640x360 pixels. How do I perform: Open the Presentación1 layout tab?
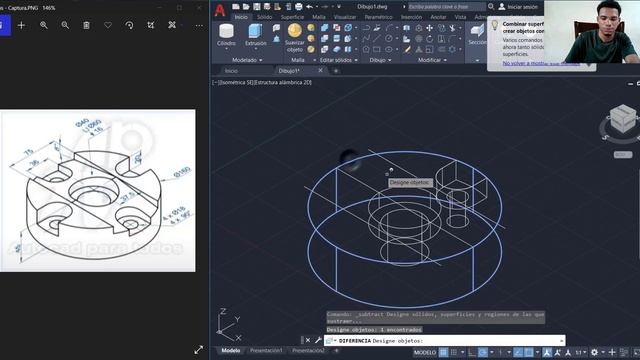[266, 351]
